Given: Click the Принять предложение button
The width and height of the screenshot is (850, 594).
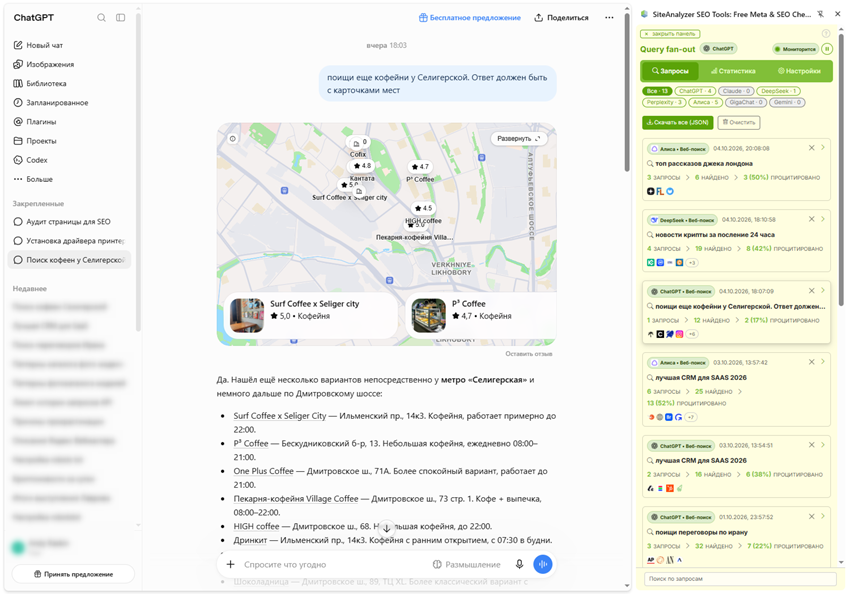Looking at the screenshot, I should (73, 574).
